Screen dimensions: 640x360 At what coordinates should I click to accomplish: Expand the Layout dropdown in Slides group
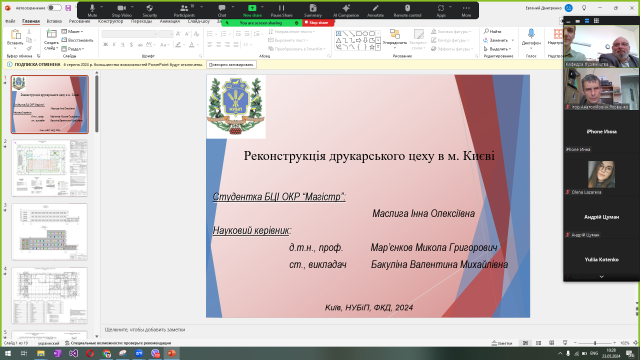(x=73, y=31)
